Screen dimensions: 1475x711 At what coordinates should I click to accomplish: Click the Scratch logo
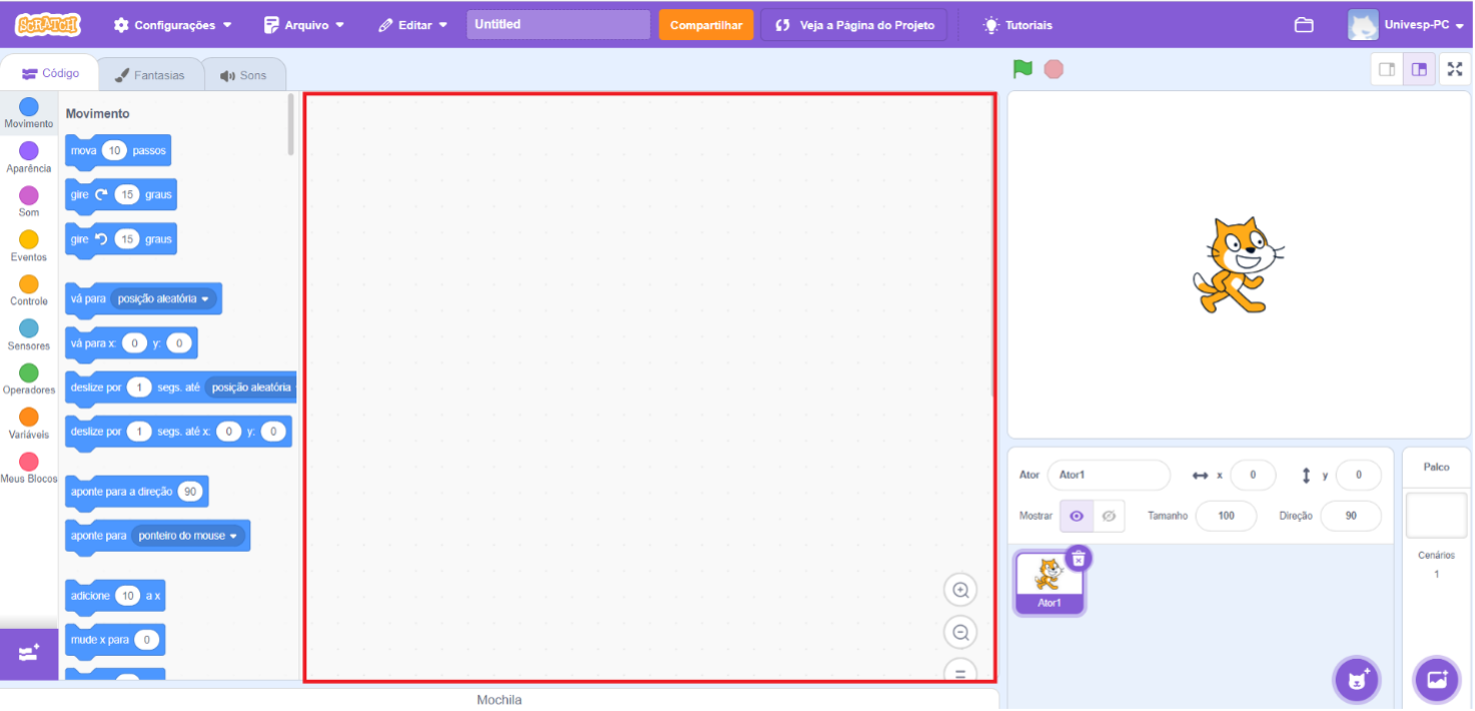click(48, 25)
